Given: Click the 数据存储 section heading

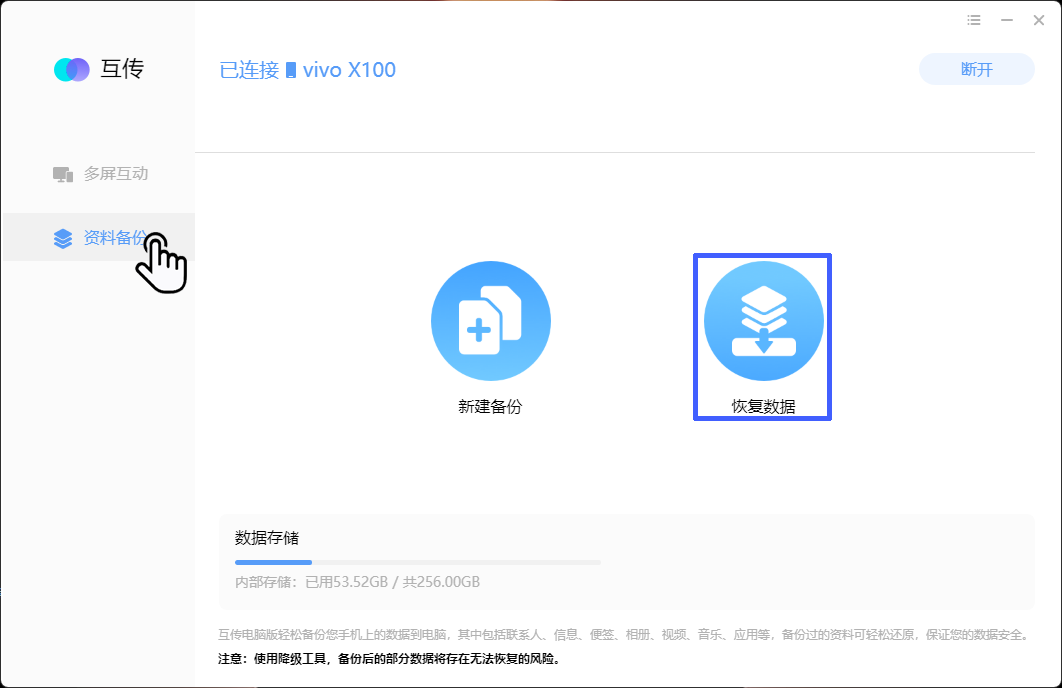Looking at the screenshot, I should (267, 538).
